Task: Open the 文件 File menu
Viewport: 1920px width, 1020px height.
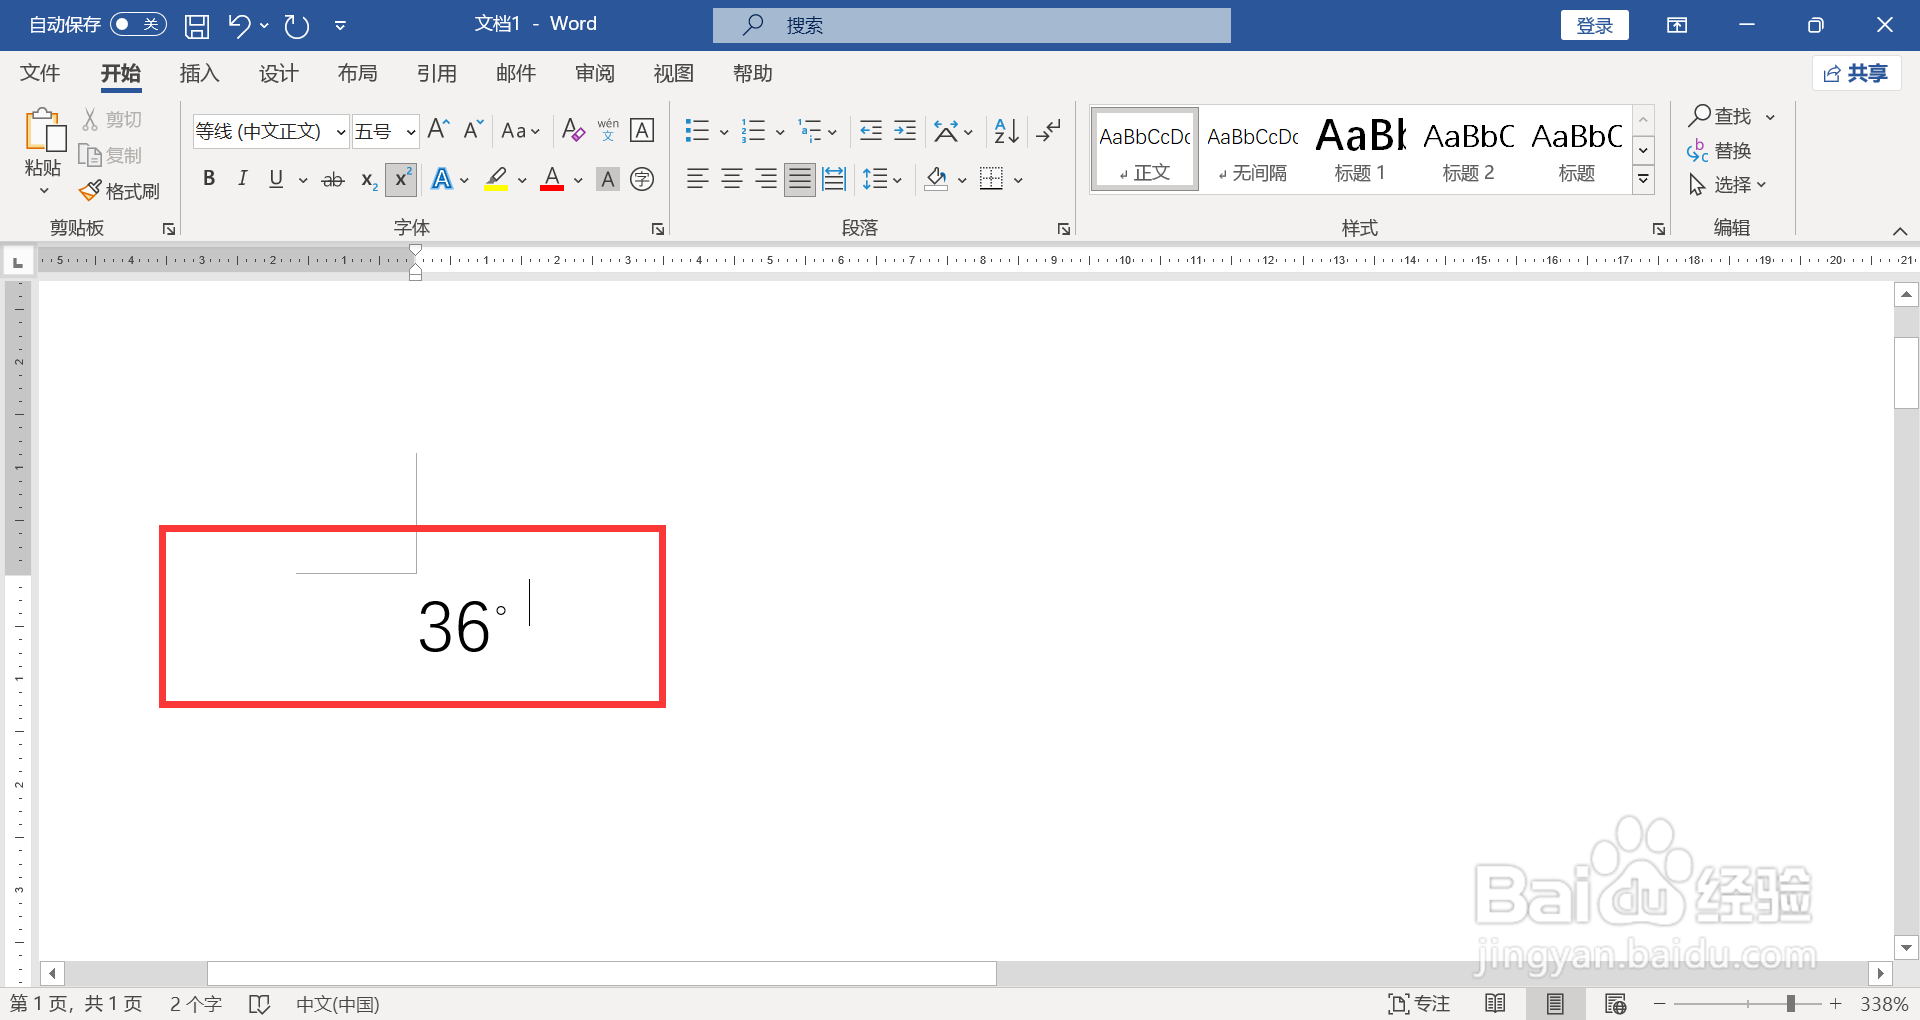Action: (x=40, y=73)
